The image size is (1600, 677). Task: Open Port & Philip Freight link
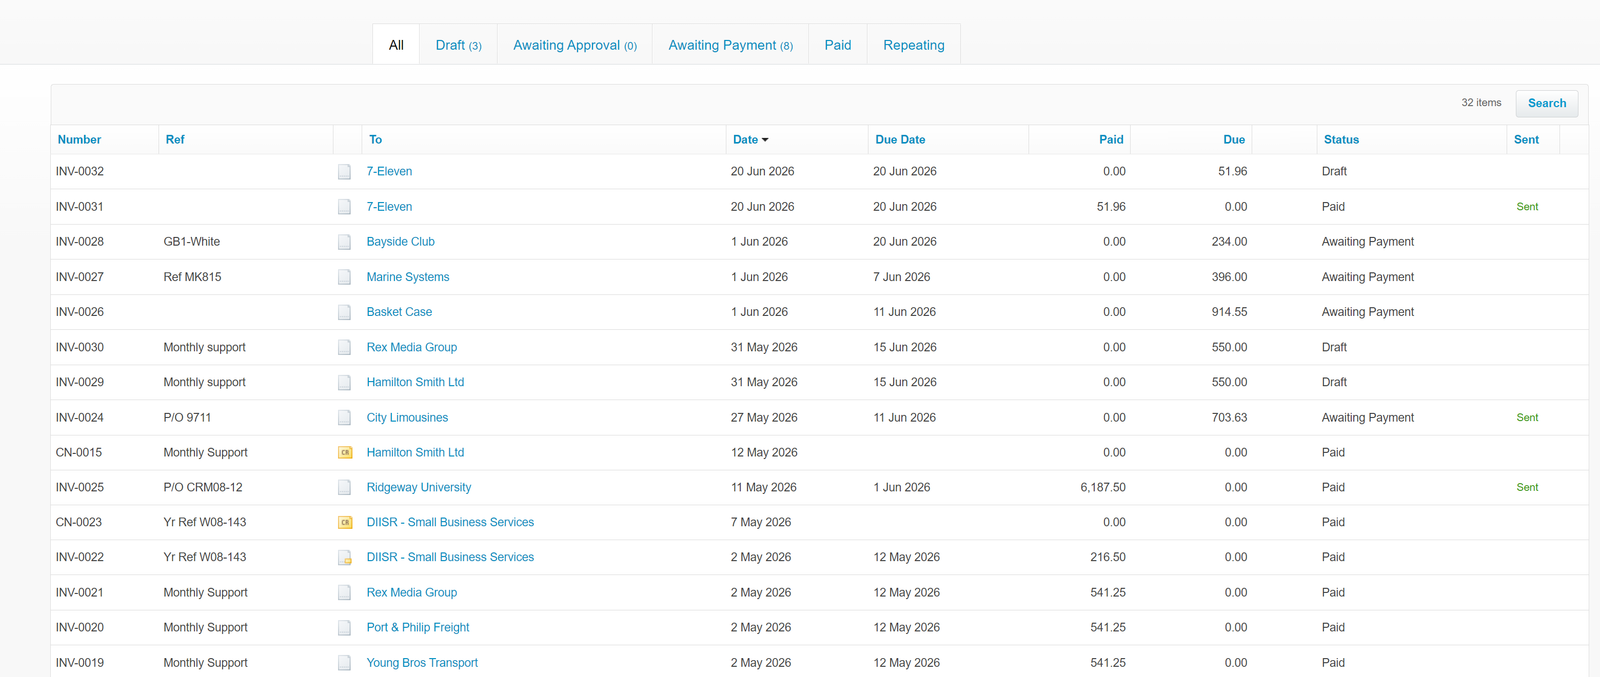(x=418, y=627)
